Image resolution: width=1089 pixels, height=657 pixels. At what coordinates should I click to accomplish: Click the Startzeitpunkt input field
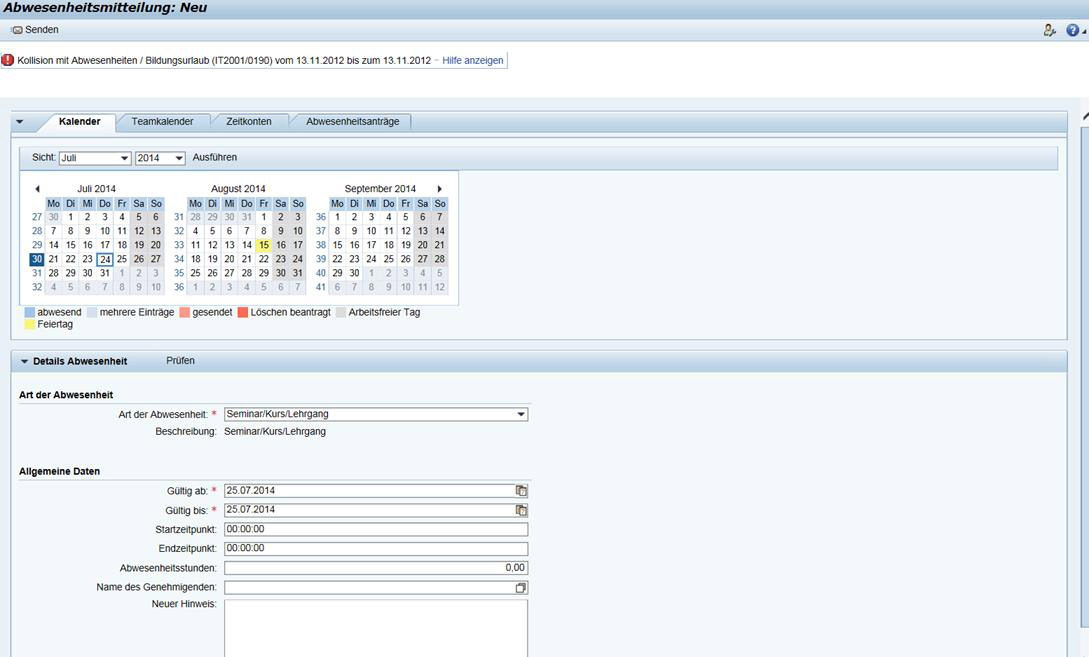(x=375, y=530)
